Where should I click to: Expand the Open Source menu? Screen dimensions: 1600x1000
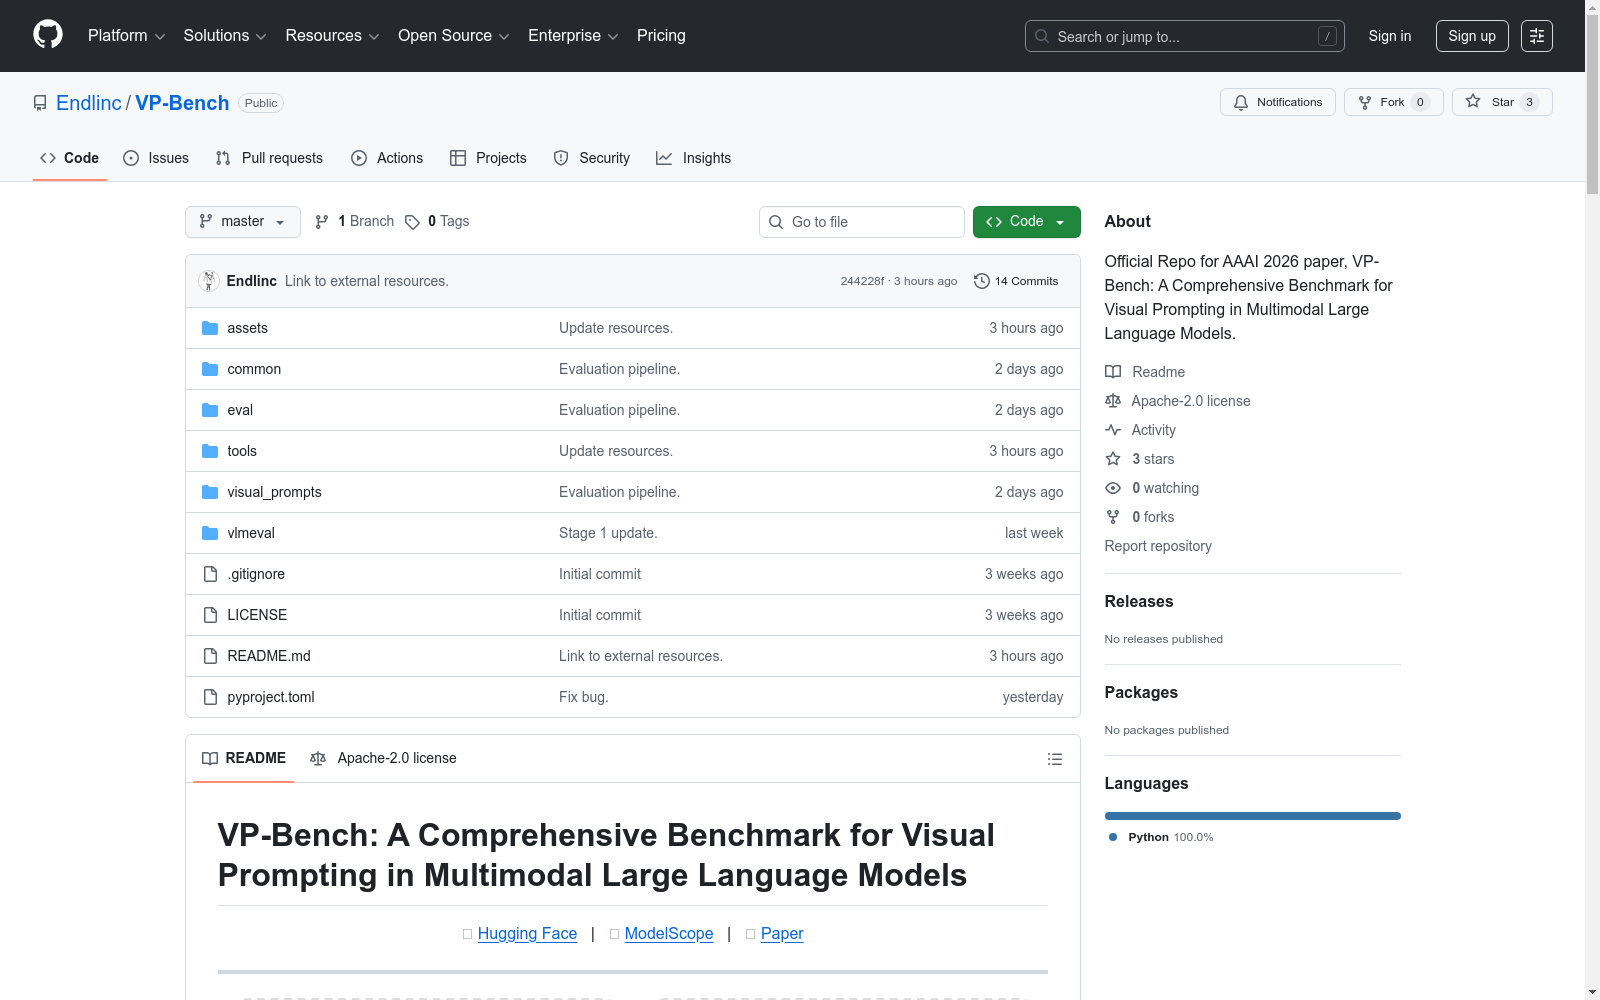[454, 36]
